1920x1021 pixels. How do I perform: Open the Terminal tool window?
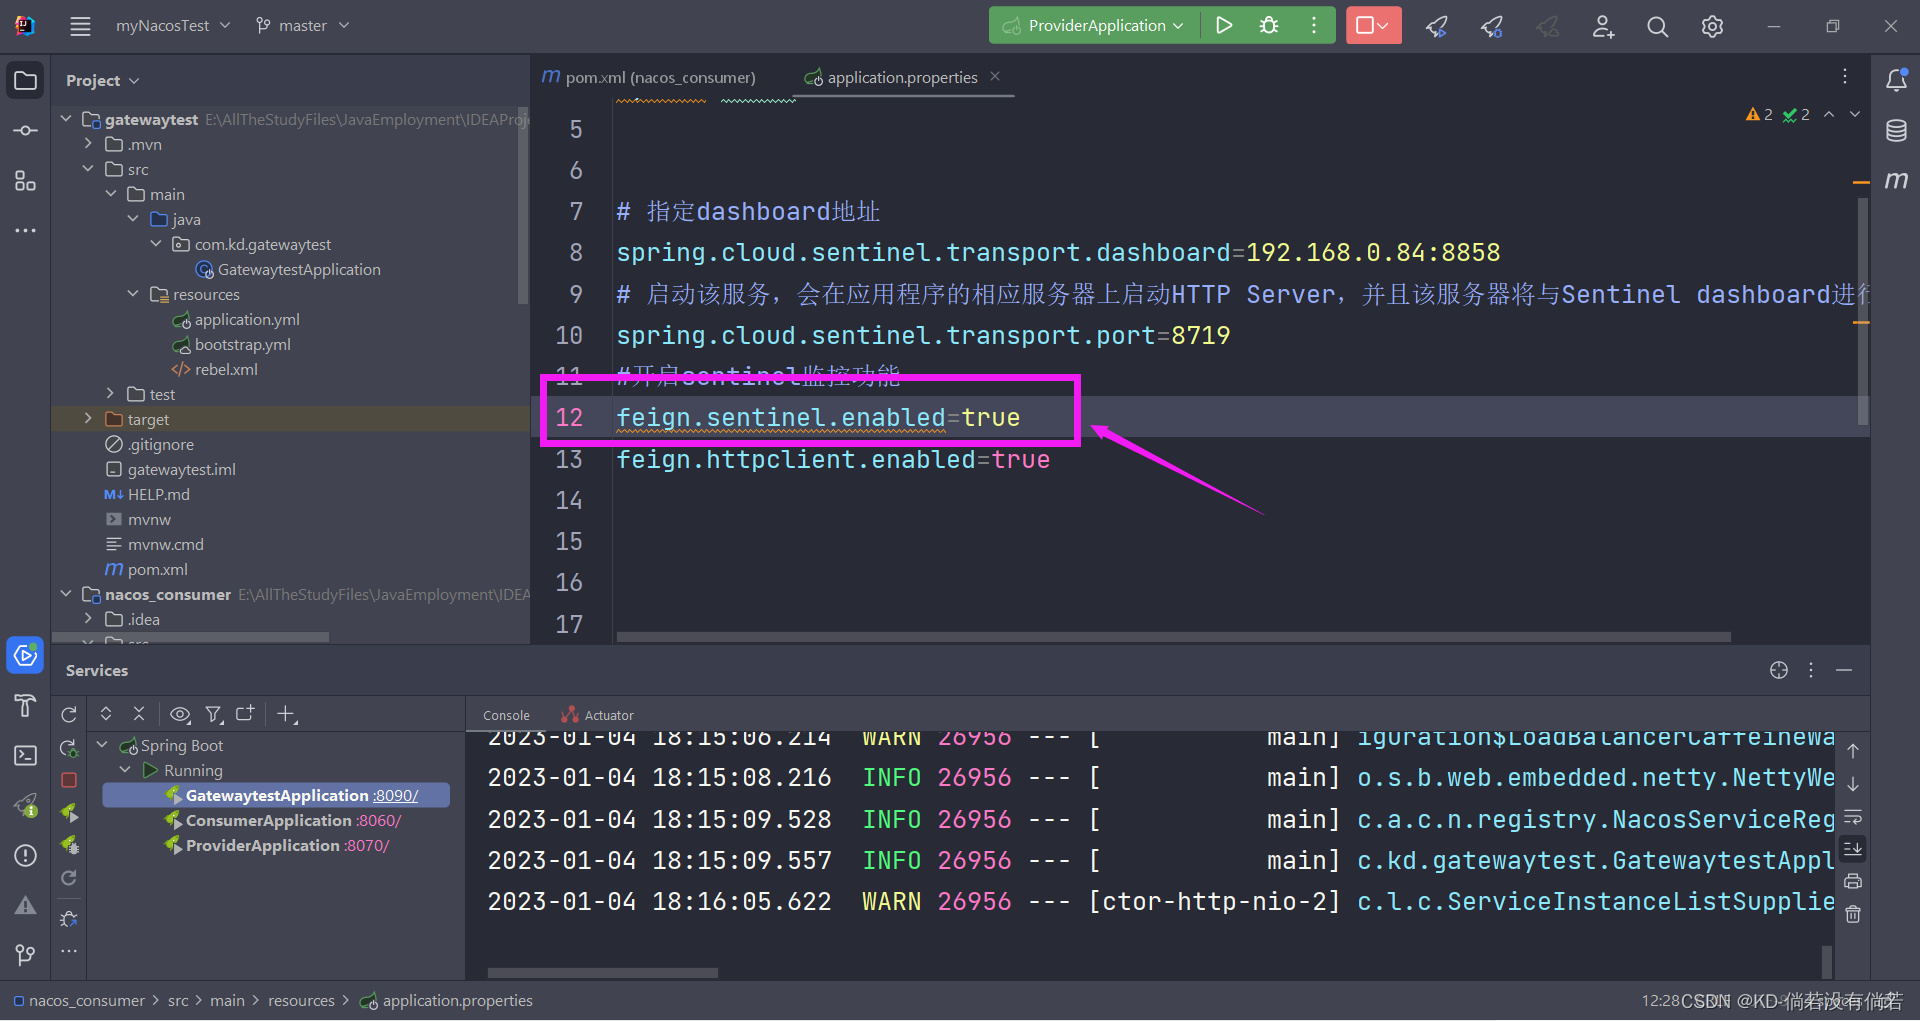point(26,756)
